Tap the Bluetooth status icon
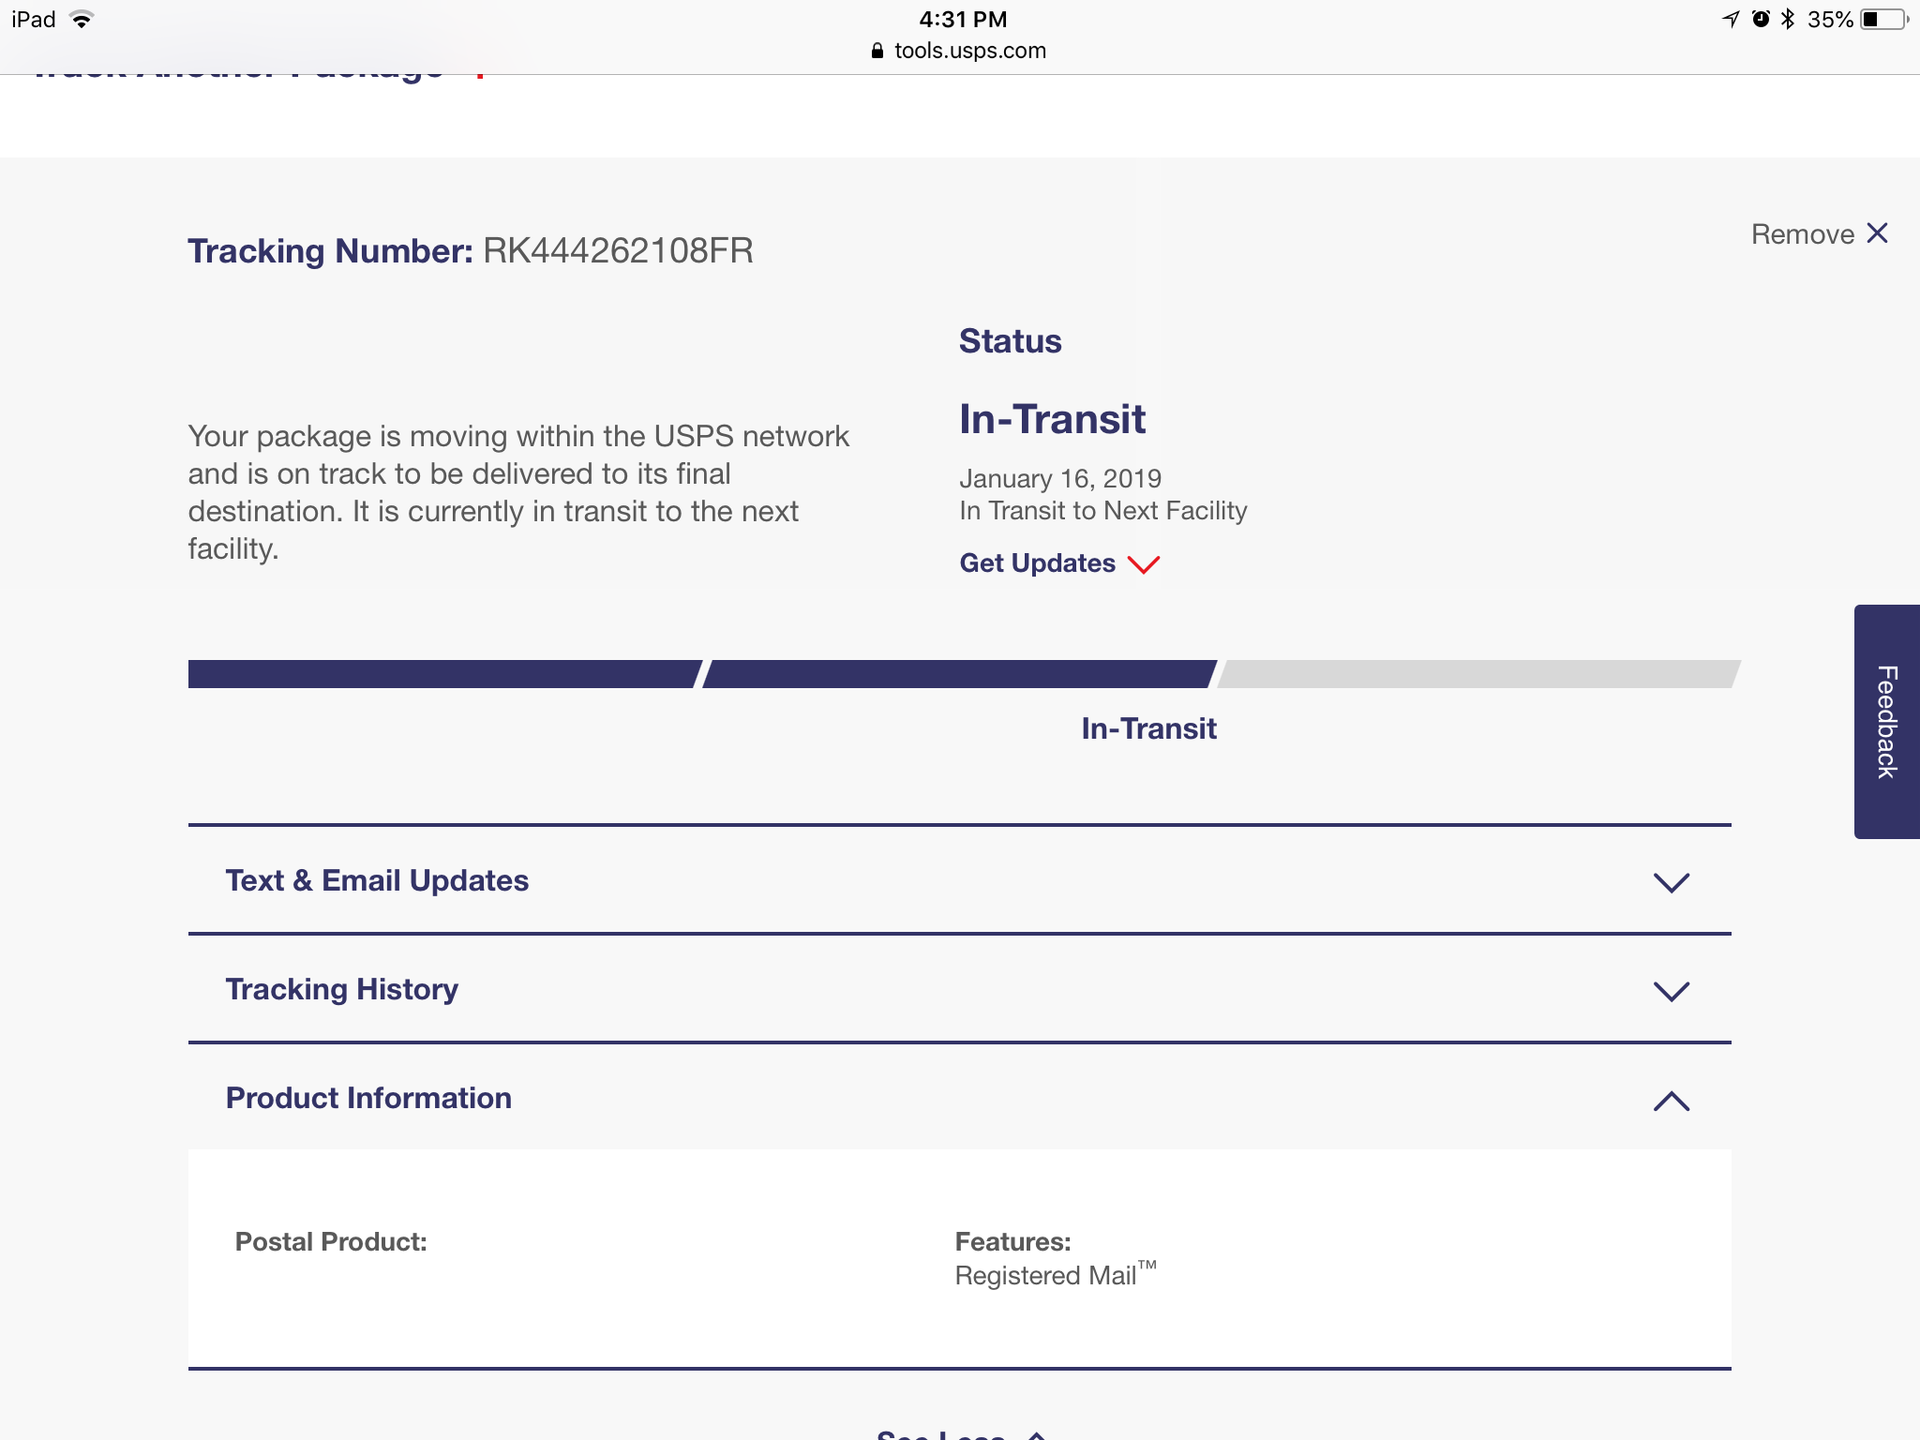This screenshot has width=1920, height=1440. pos(1788,19)
